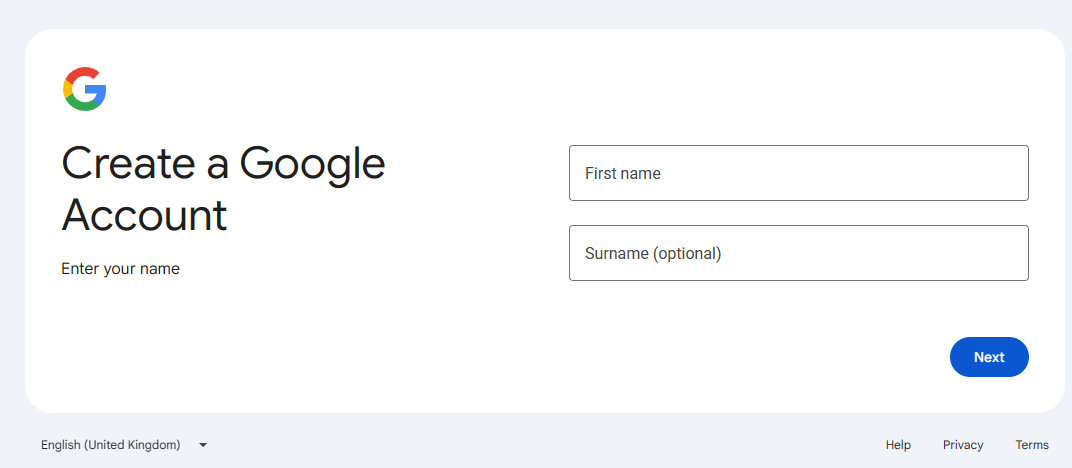Click the Create a Google Account heading
This screenshot has height=468, width=1072.
[224, 189]
